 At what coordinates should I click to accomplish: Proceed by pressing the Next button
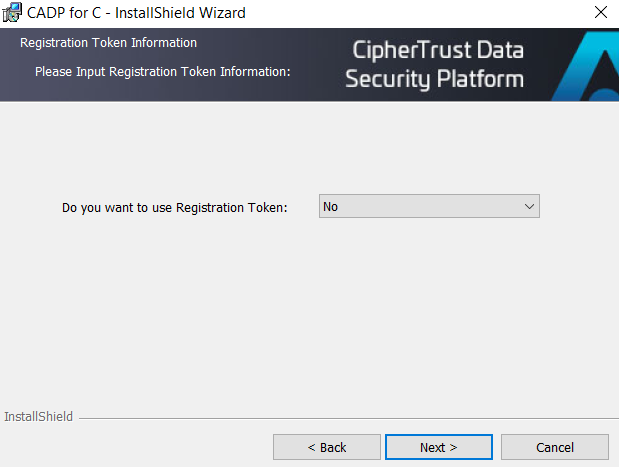(439, 447)
